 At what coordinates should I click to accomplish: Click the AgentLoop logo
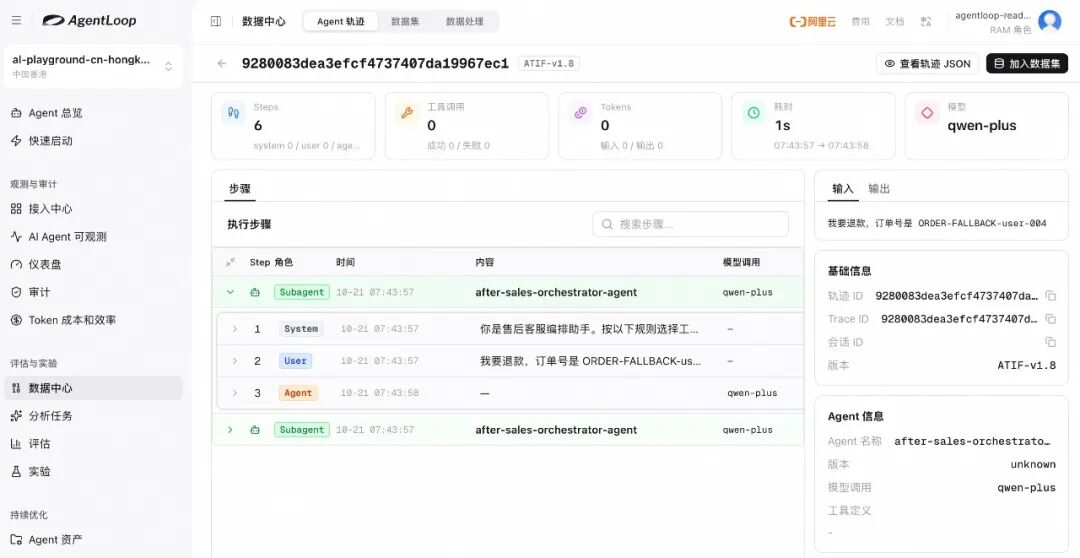(89, 21)
